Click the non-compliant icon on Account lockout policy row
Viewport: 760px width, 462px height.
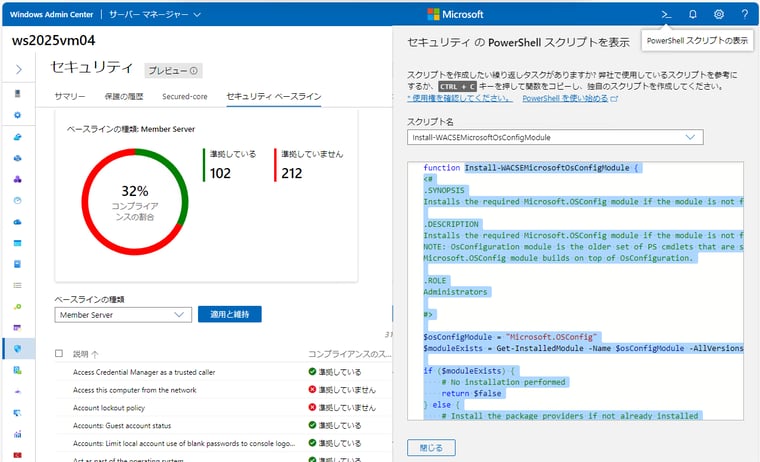click(x=312, y=407)
